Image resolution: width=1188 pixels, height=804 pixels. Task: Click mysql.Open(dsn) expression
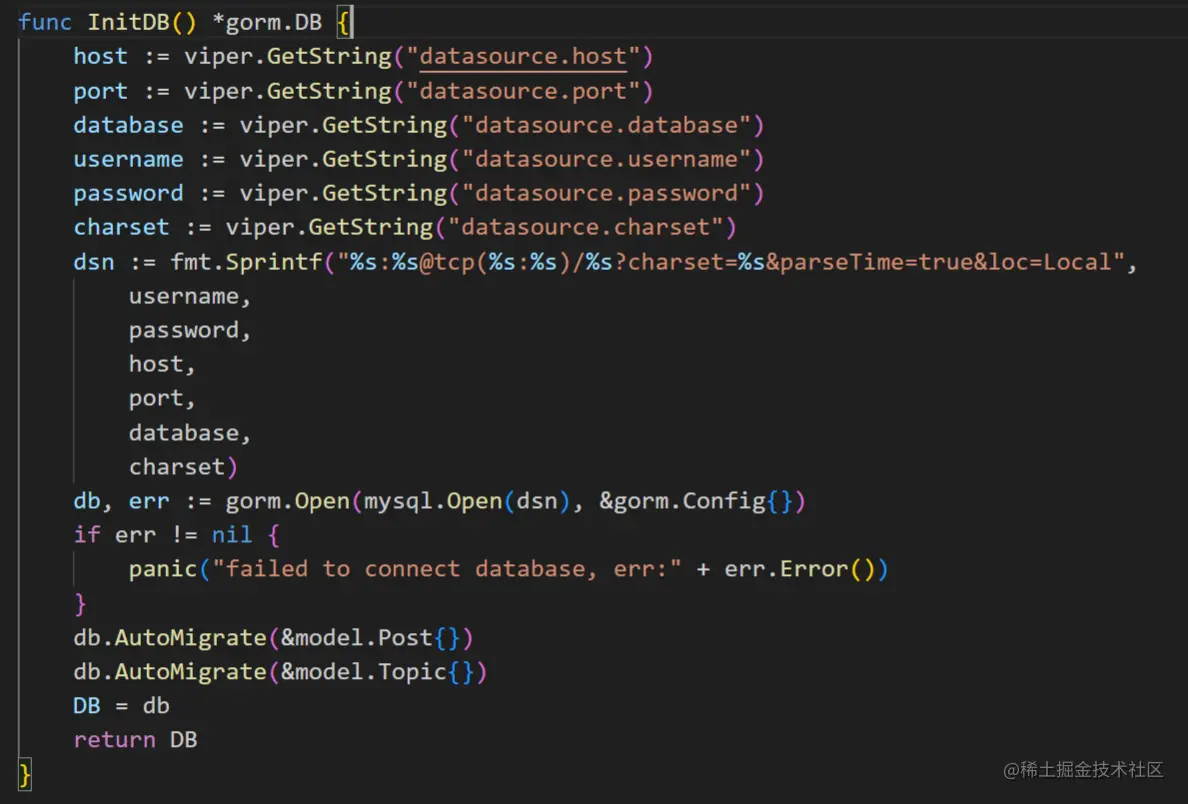(x=467, y=502)
